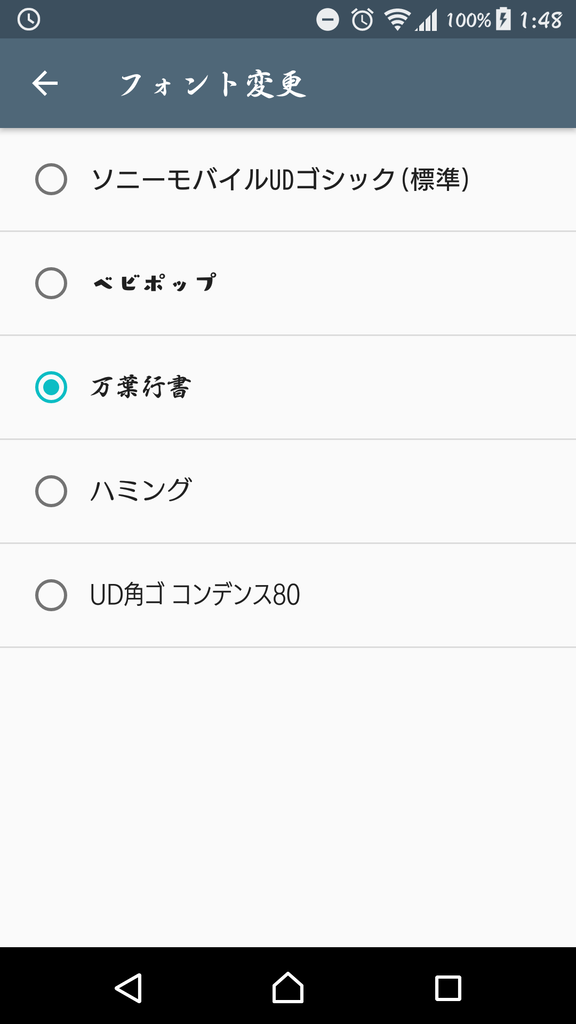Viewport: 576px width, 1024px height.
Task: Tap the Android back navigation button
Action: tap(128, 987)
